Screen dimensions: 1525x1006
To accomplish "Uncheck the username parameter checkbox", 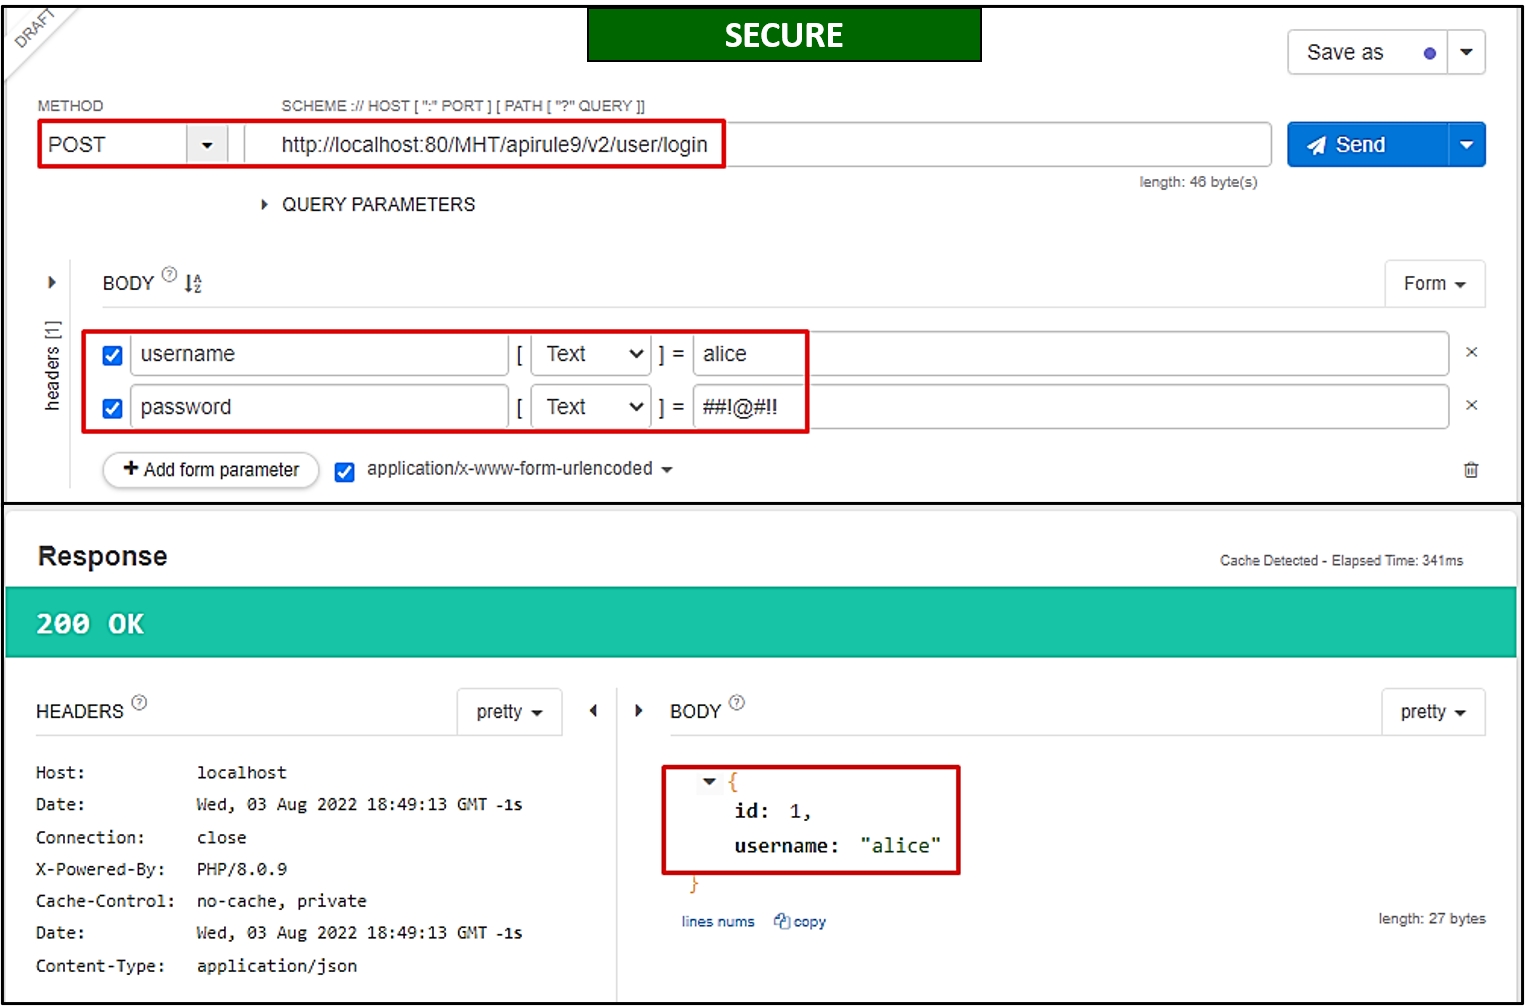I will pyautogui.click(x=113, y=355).
